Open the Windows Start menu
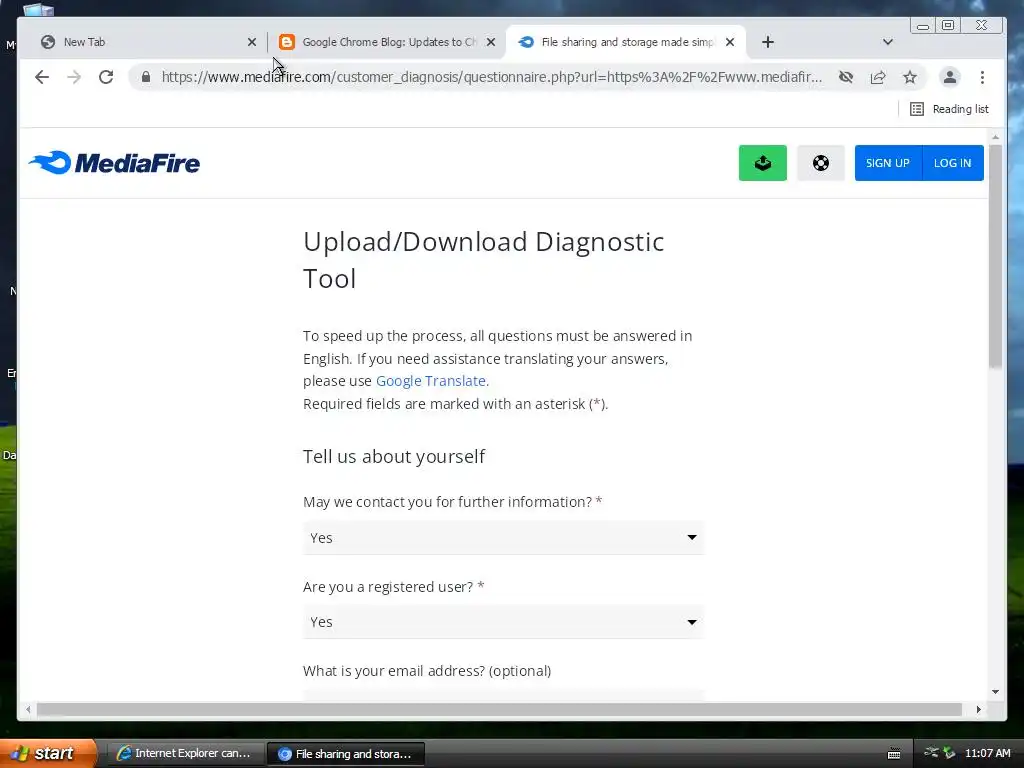The width and height of the screenshot is (1024, 768). click(48, 754)
